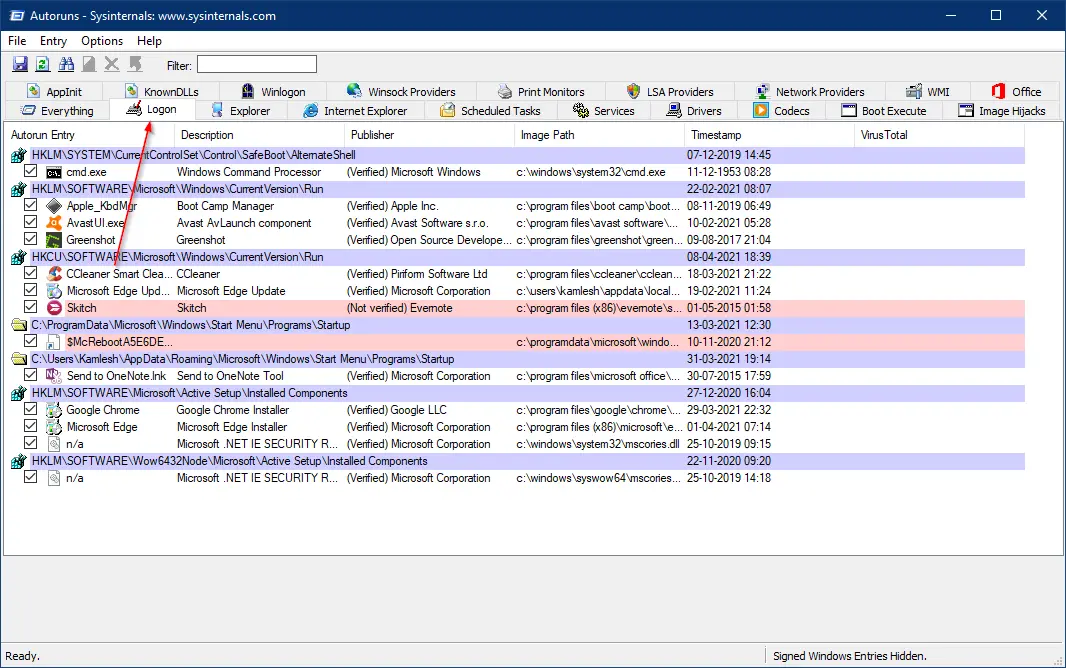Switch to the Everything tab
This screenshot has height=668, width=1066.
(x=57, y=111)
